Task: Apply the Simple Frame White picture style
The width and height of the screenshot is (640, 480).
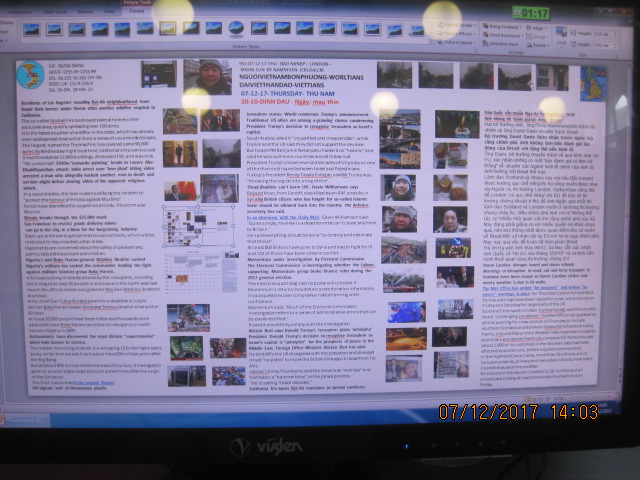Action: [x=31, y=29]
